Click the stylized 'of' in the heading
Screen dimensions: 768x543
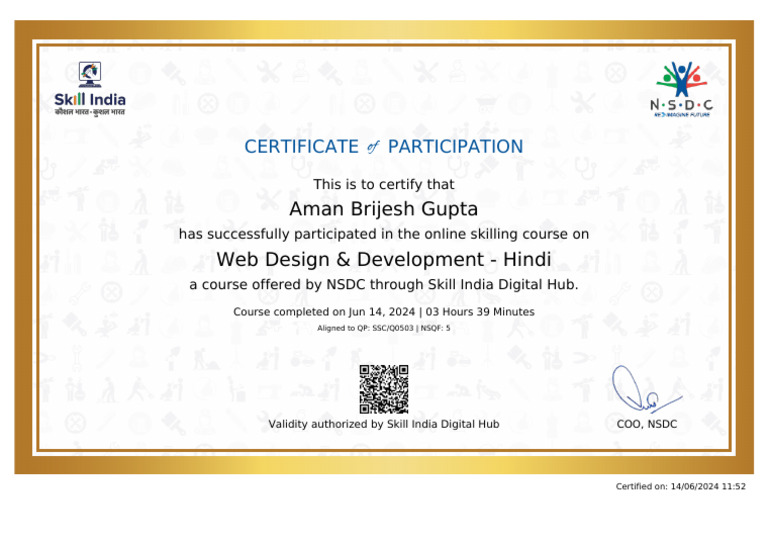(x=373, y=147)
